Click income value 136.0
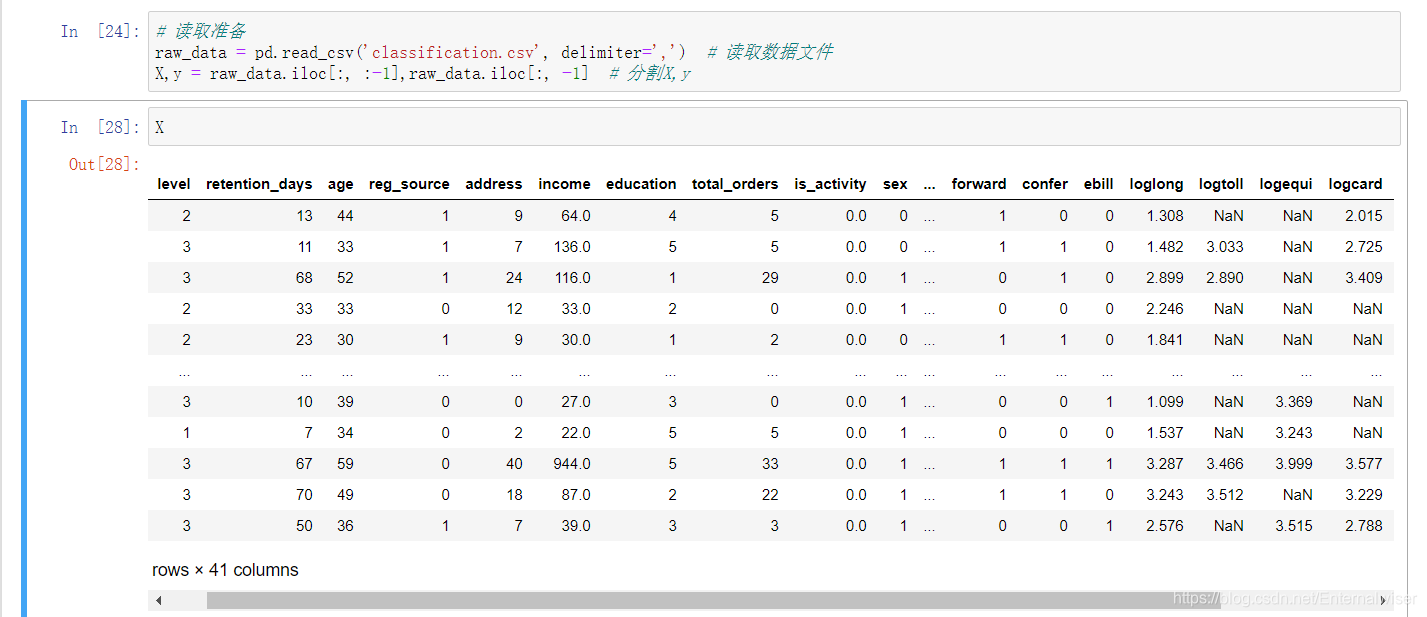The height and width of the screenshot is (617, 1427). pos(571,247)
